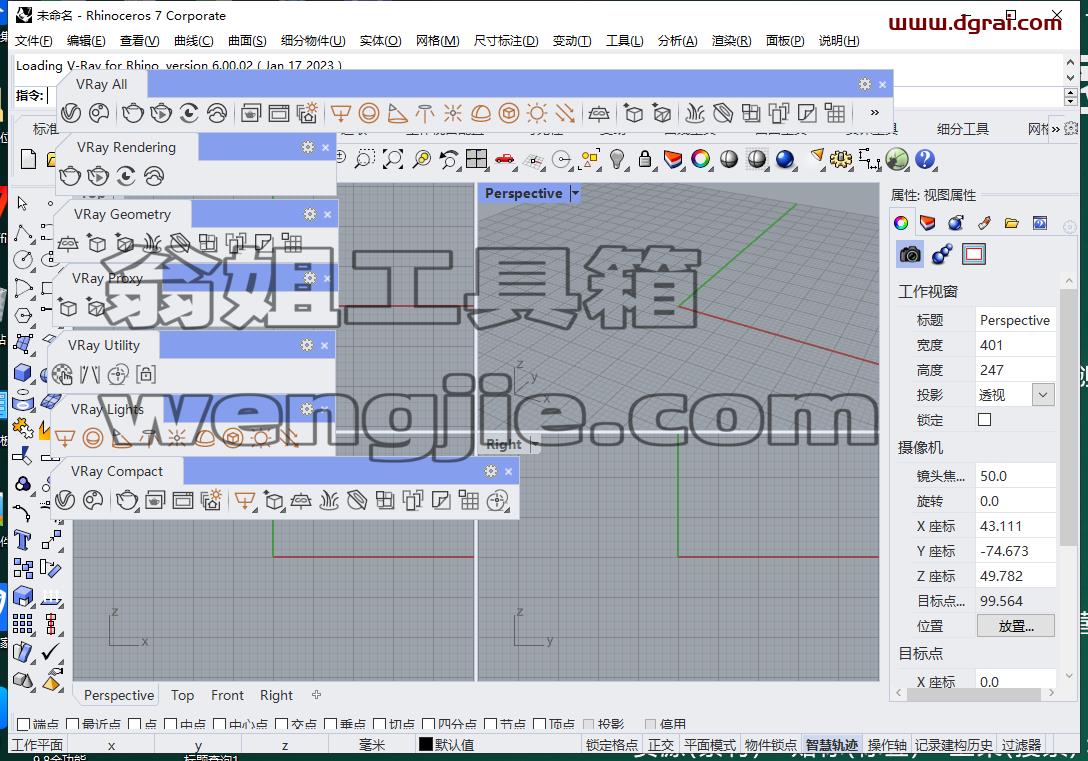The width and height of the screenshot is (1088, 761).
Task: Enable the 最近点 object snap checkbox
Action: 72,724
